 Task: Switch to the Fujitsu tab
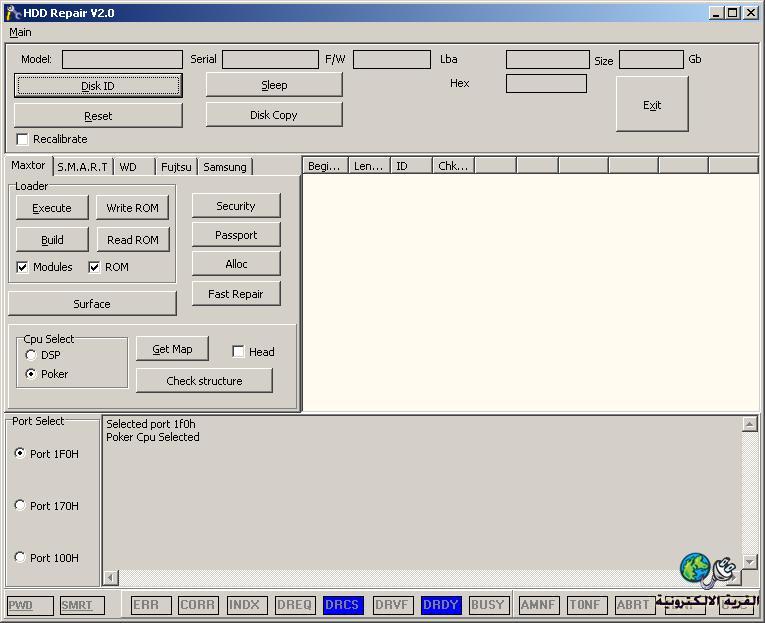click(x=176, y=167)
